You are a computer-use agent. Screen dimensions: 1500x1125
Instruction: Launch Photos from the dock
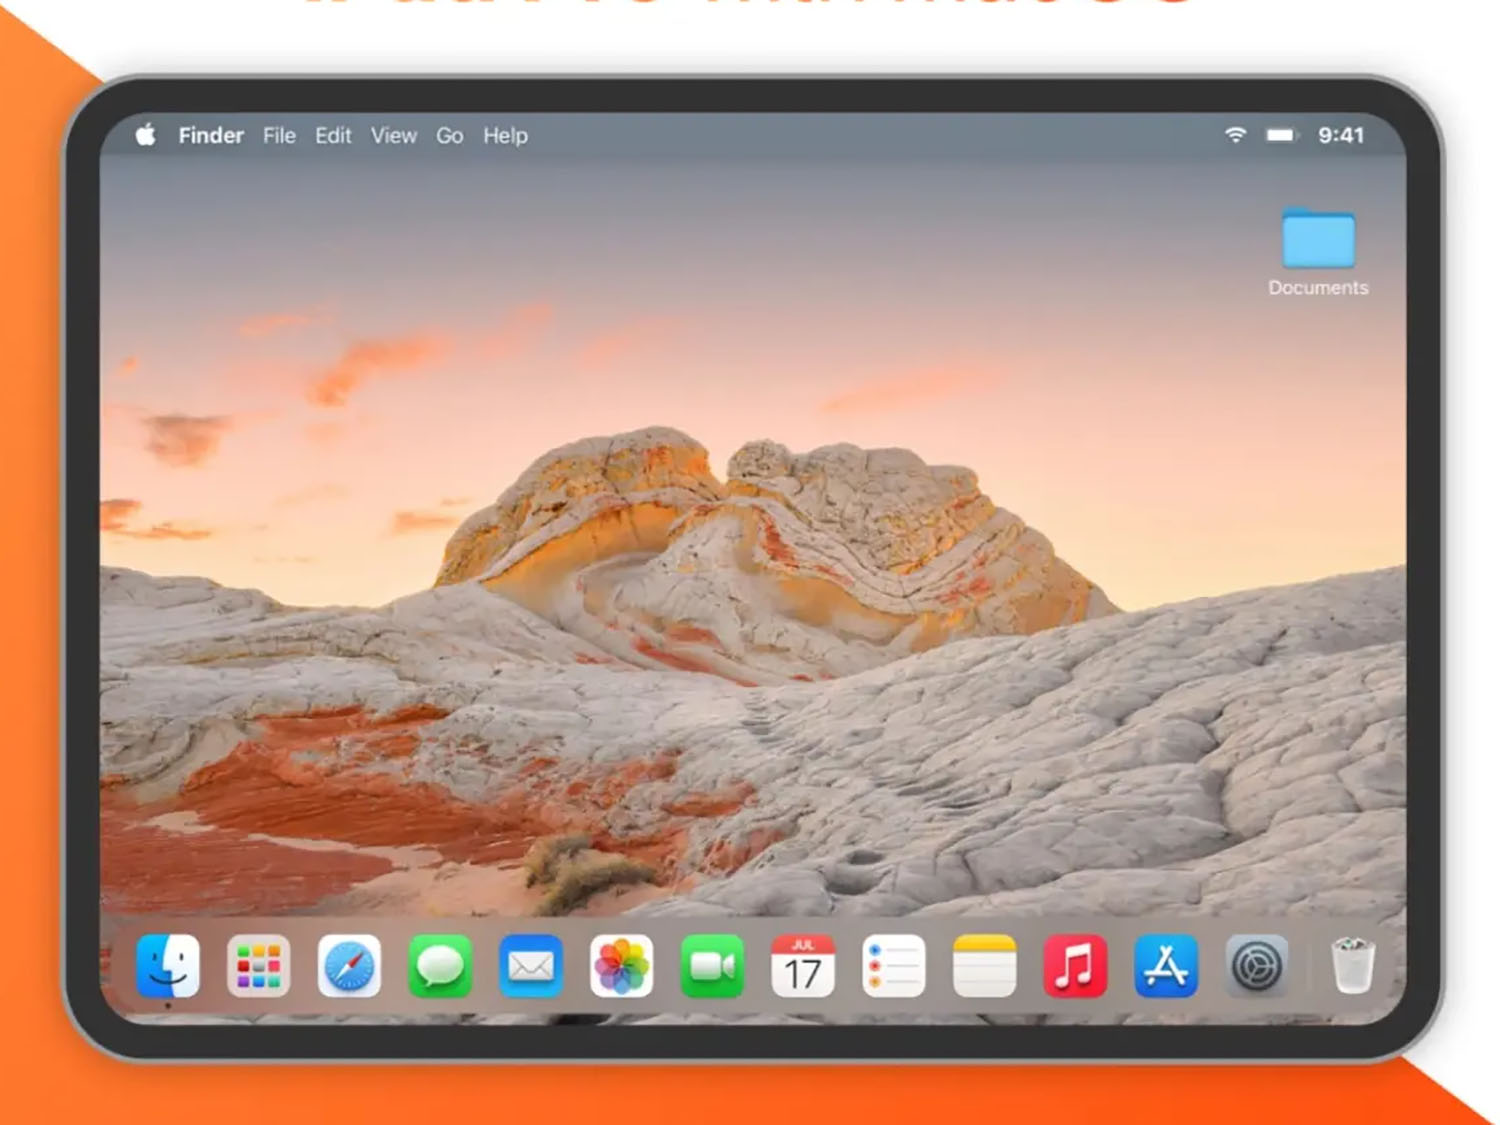pos(621,966)
